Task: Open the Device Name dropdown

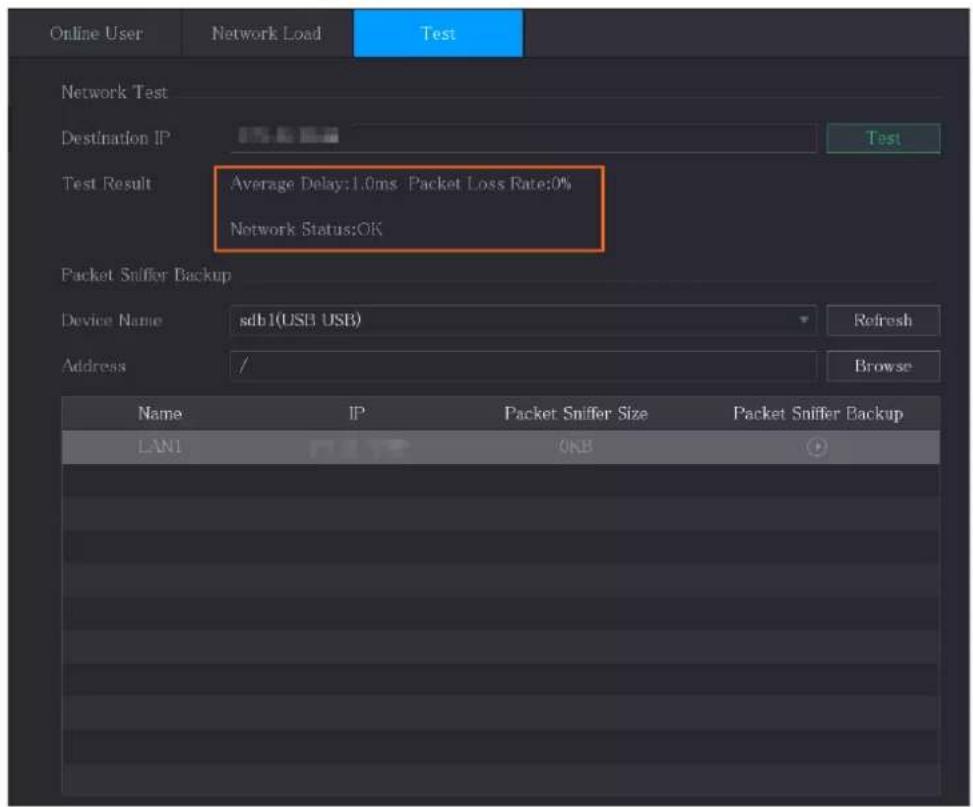Action: 523,320
